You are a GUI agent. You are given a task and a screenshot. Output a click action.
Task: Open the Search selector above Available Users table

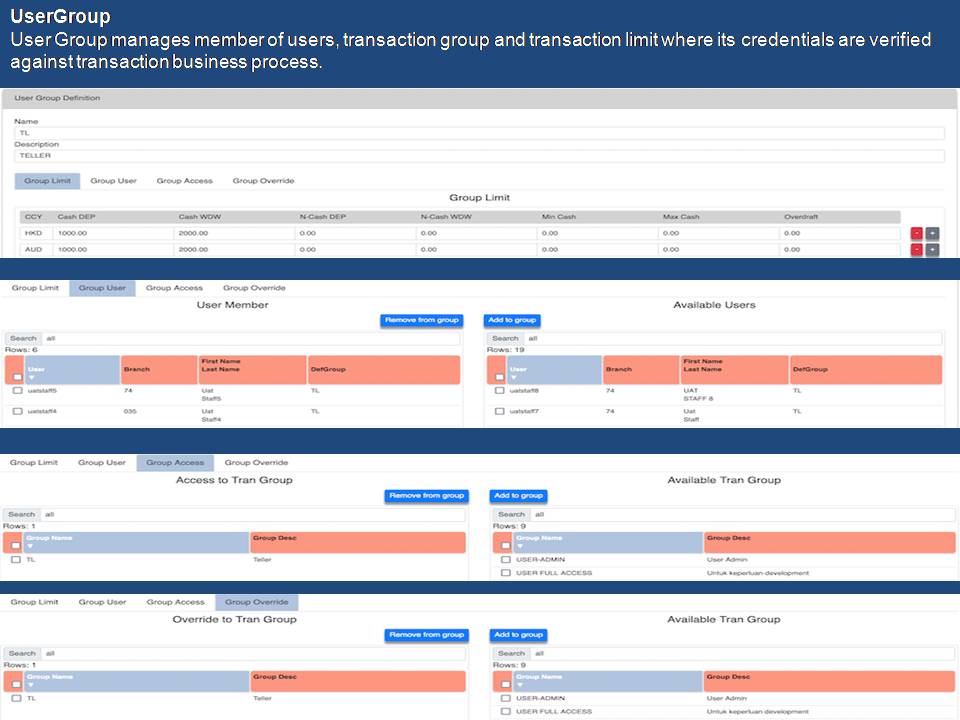pyautogui.click(x=506, y=338)
